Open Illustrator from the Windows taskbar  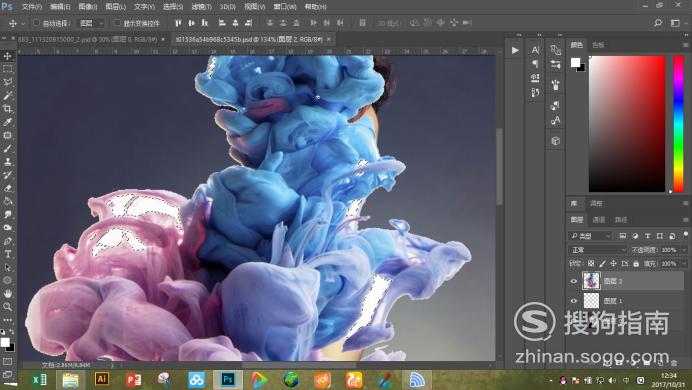(x=102, y=379)
